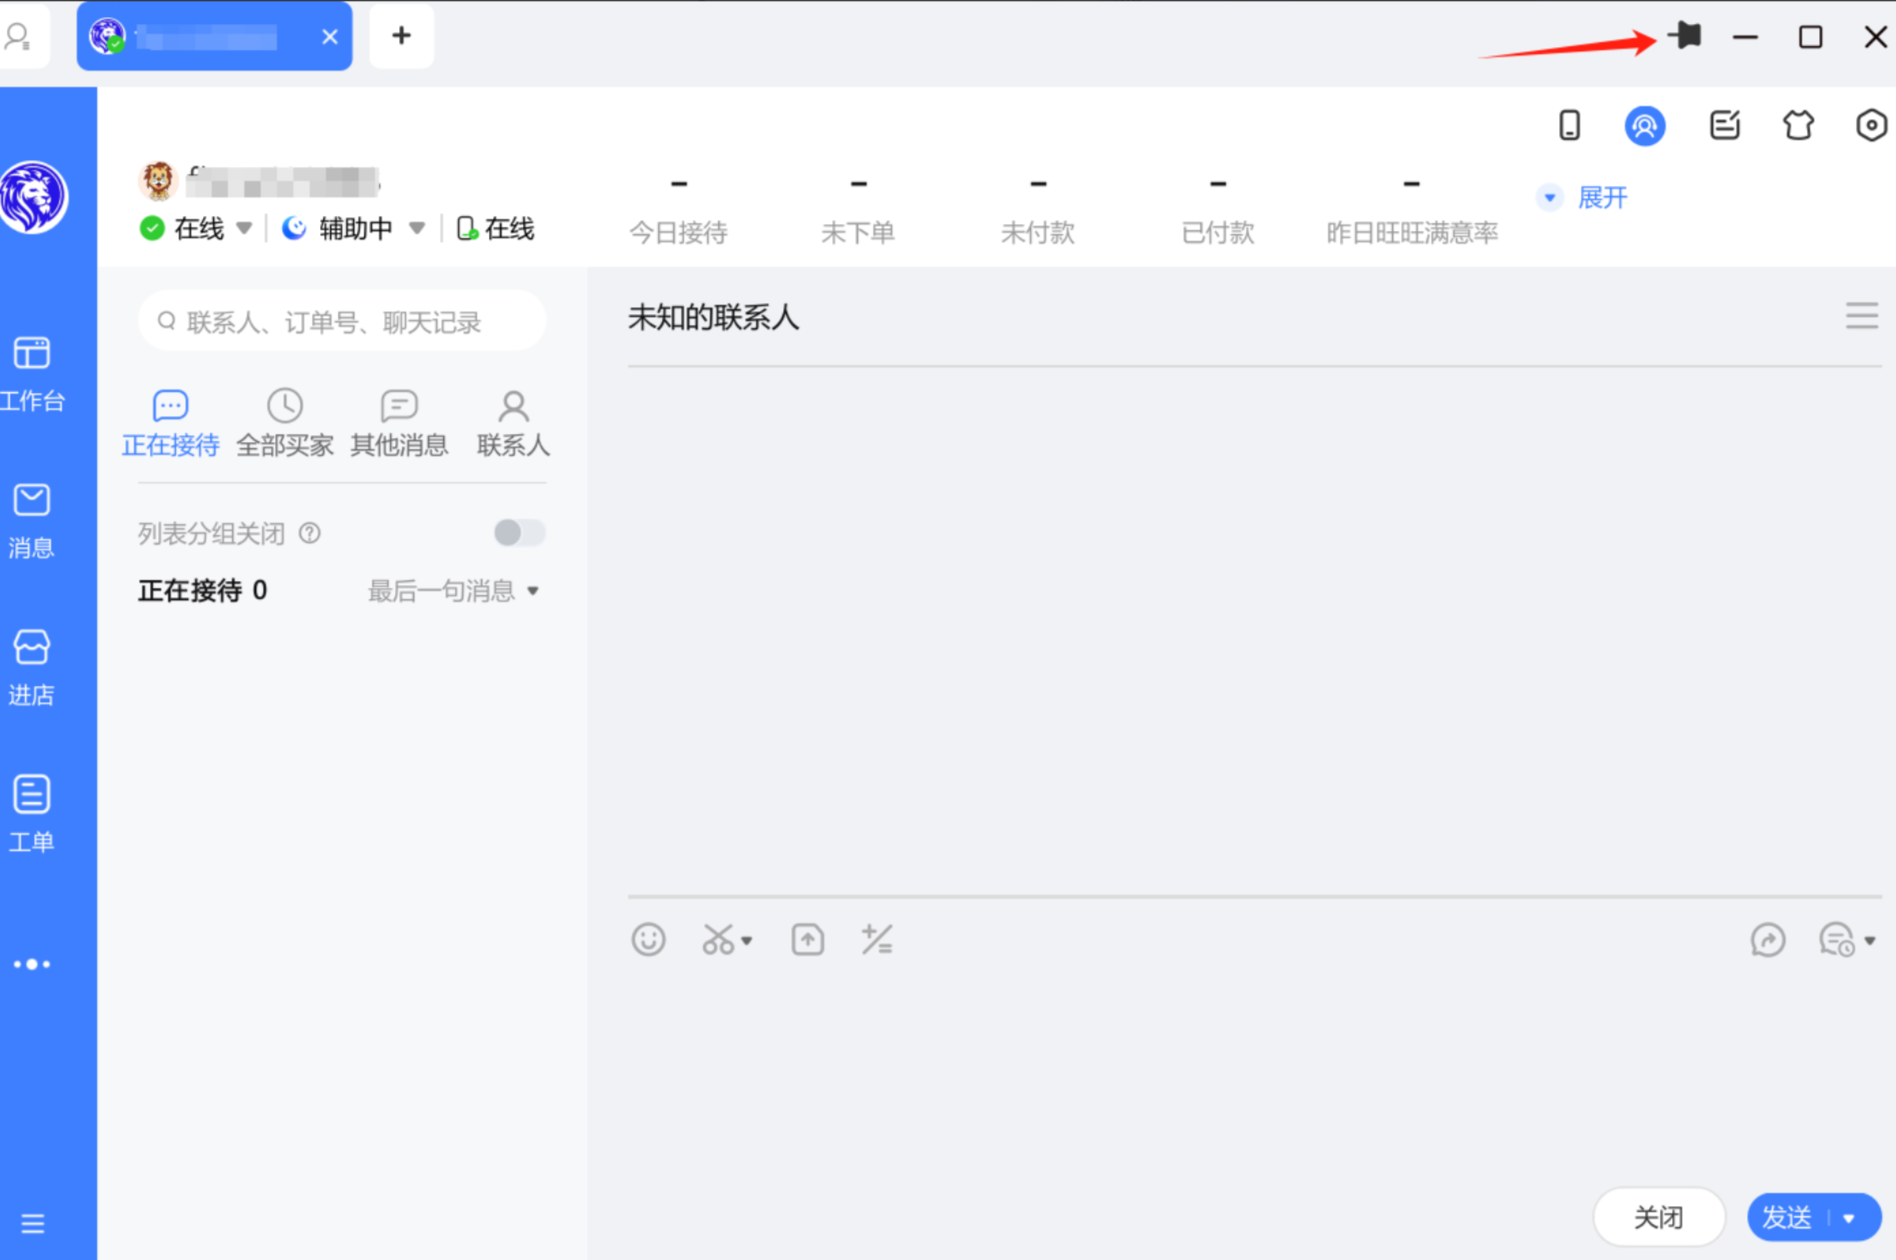Screen dimensions: 1896x1260
Task: Click the 展开 link to expand stats
Action: 1602,197
